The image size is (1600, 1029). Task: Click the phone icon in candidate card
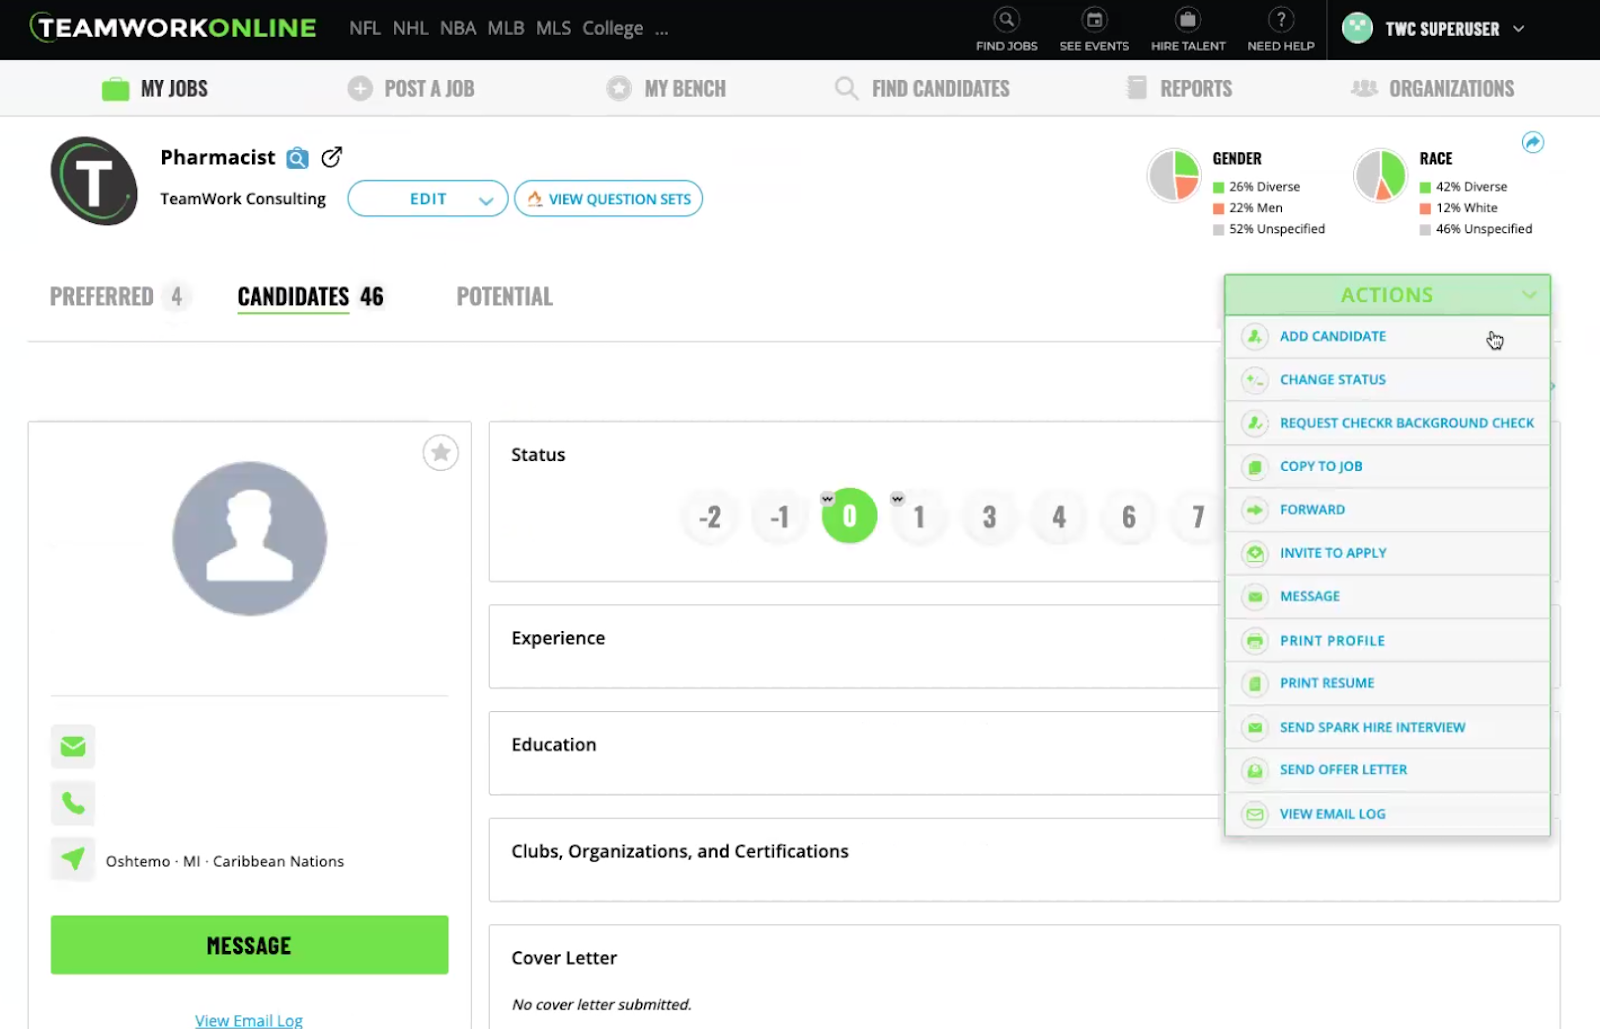click(73, 803)
